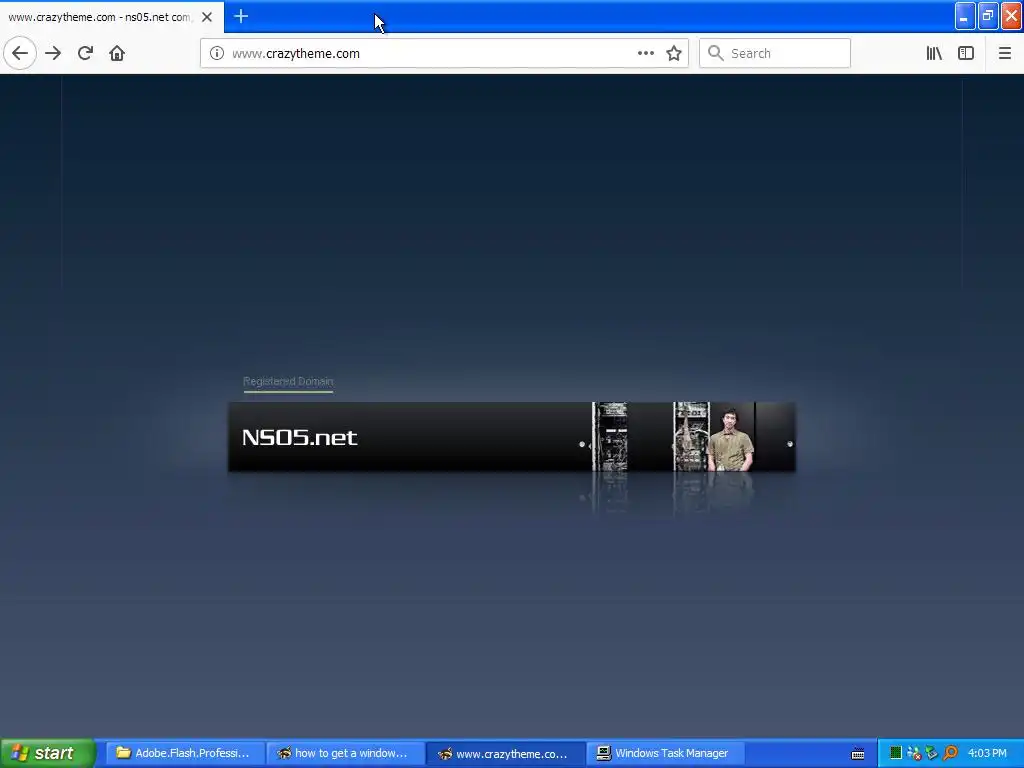
Task: Switch to www.crazytheme.com taskbar item
Action: tap(504, 753)
